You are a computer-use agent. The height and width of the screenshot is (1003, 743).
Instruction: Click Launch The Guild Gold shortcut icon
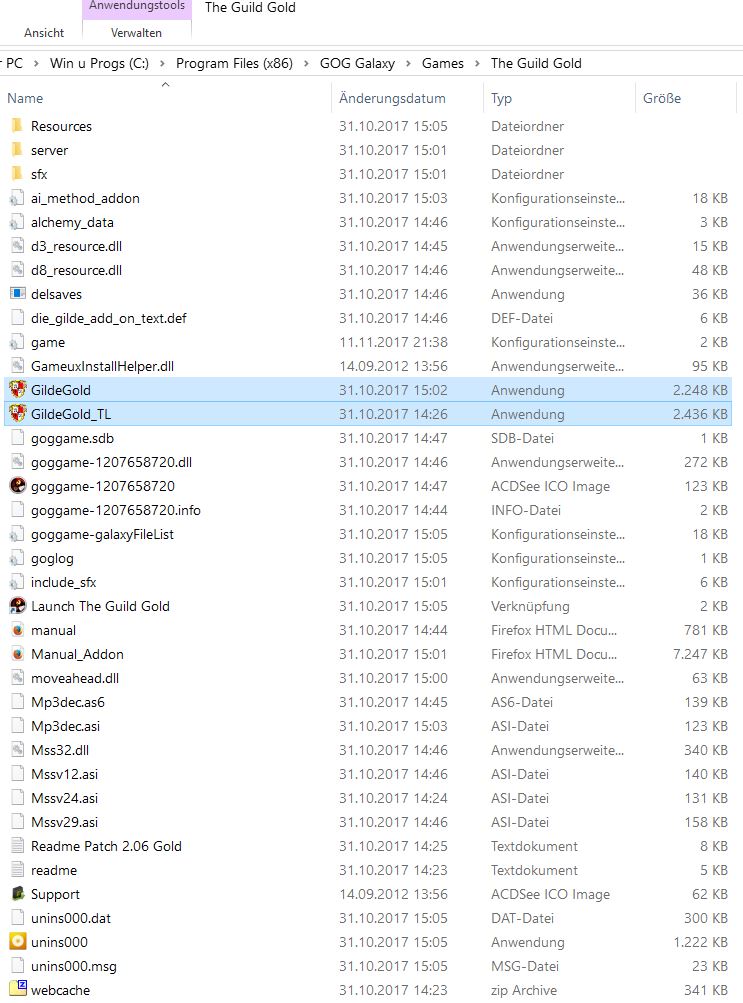tap(17, 606)
